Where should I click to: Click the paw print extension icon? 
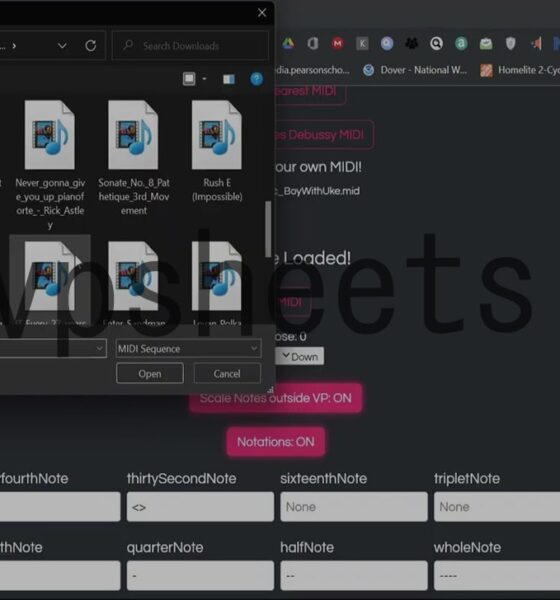[411, 44]
